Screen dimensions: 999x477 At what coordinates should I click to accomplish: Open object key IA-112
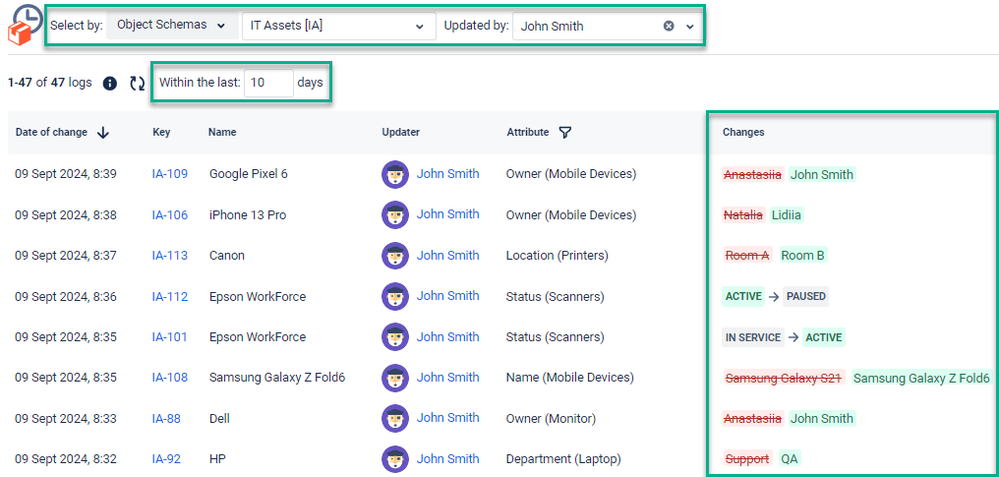pos(169,296)
